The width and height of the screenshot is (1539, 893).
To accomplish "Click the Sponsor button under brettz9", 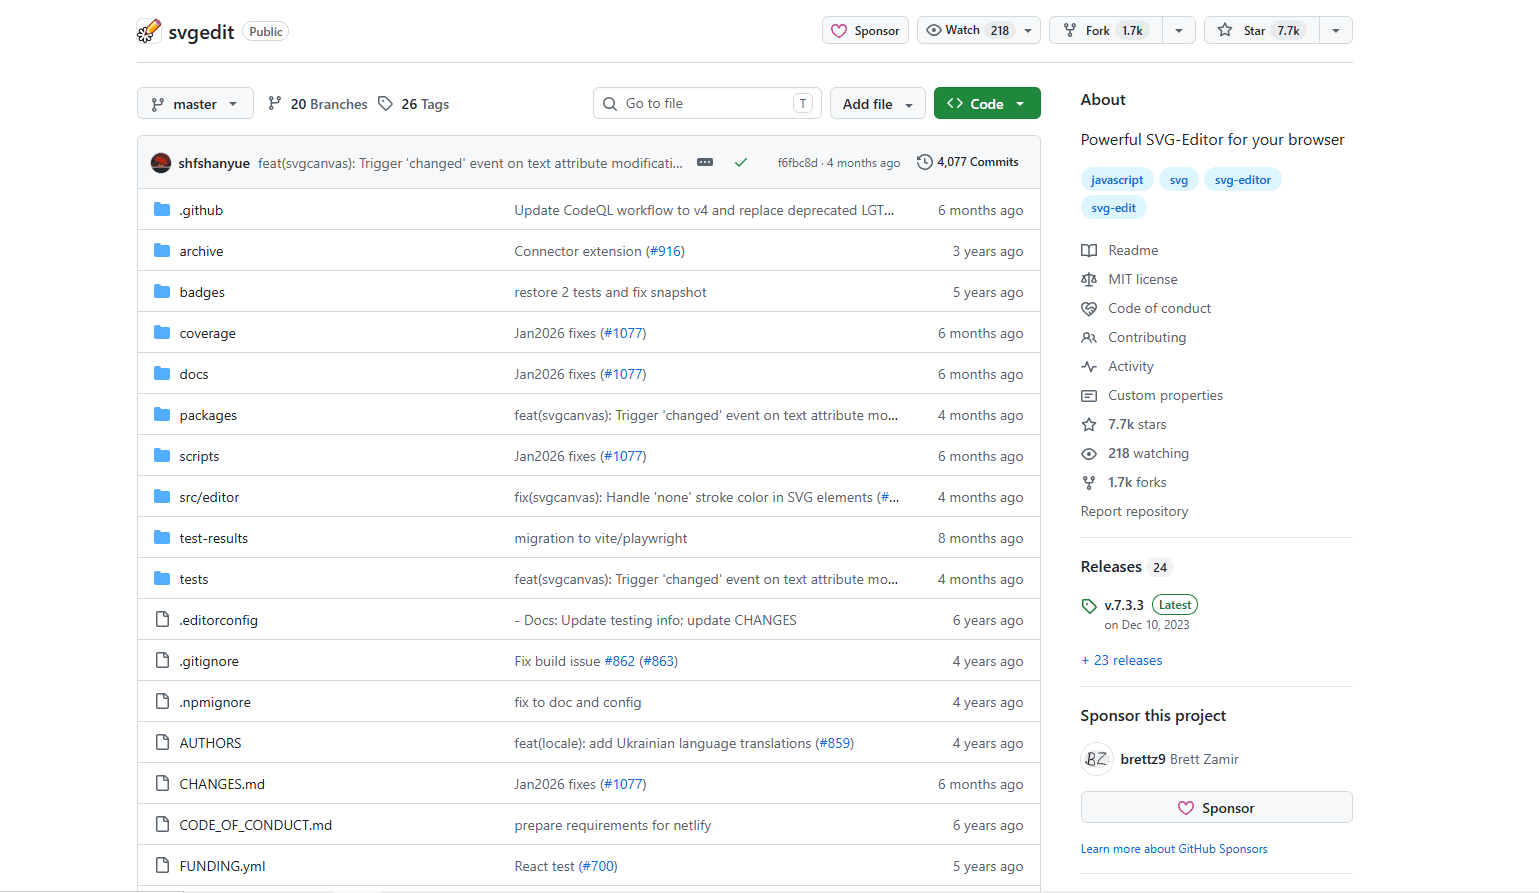I will (1216, 808).
